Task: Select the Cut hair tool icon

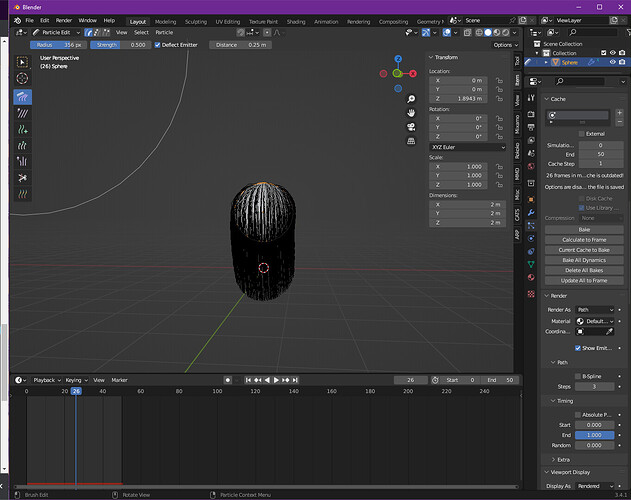Action: 23,178
